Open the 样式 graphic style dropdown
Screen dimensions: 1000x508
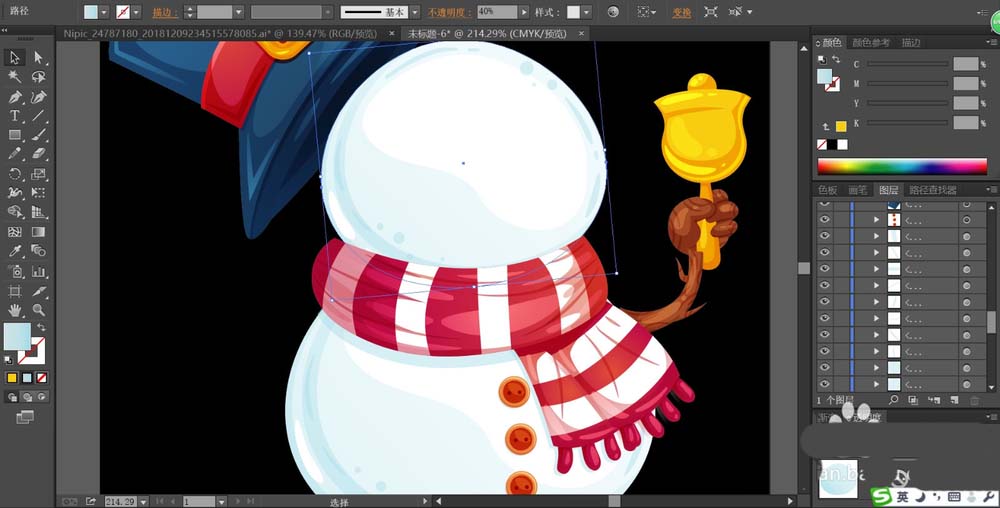click(x=586, y=12)
